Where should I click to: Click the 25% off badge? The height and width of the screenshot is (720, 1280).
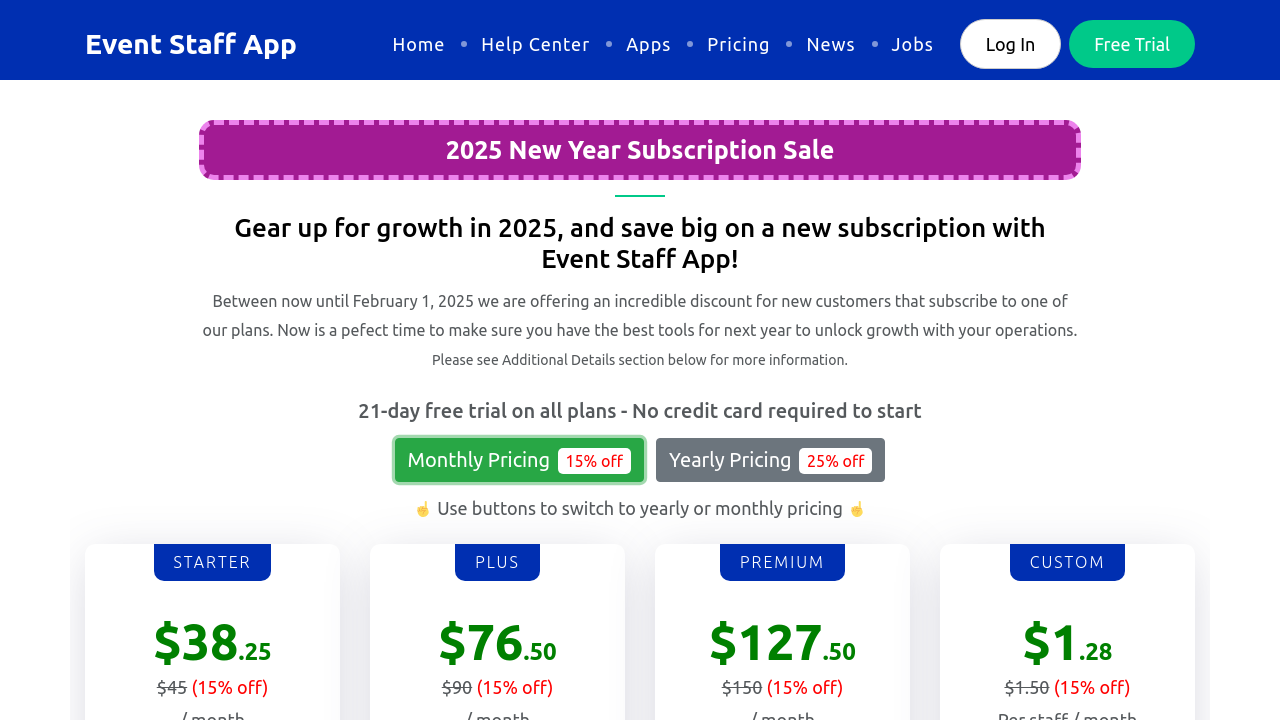point(835,461)
